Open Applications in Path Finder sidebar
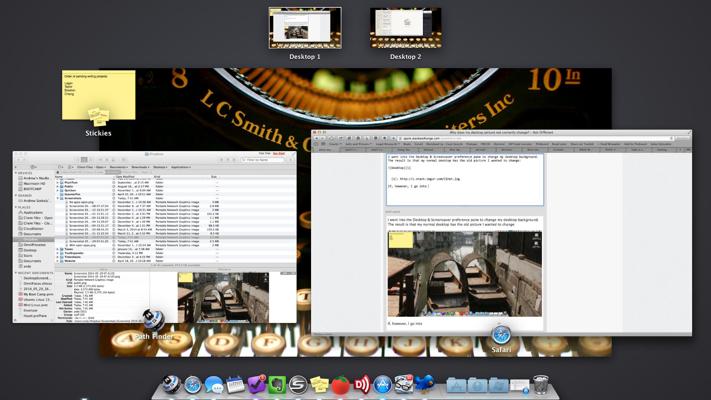Viewport: 711px width, 400px height. pyautogui.click(x=34, y=212)
